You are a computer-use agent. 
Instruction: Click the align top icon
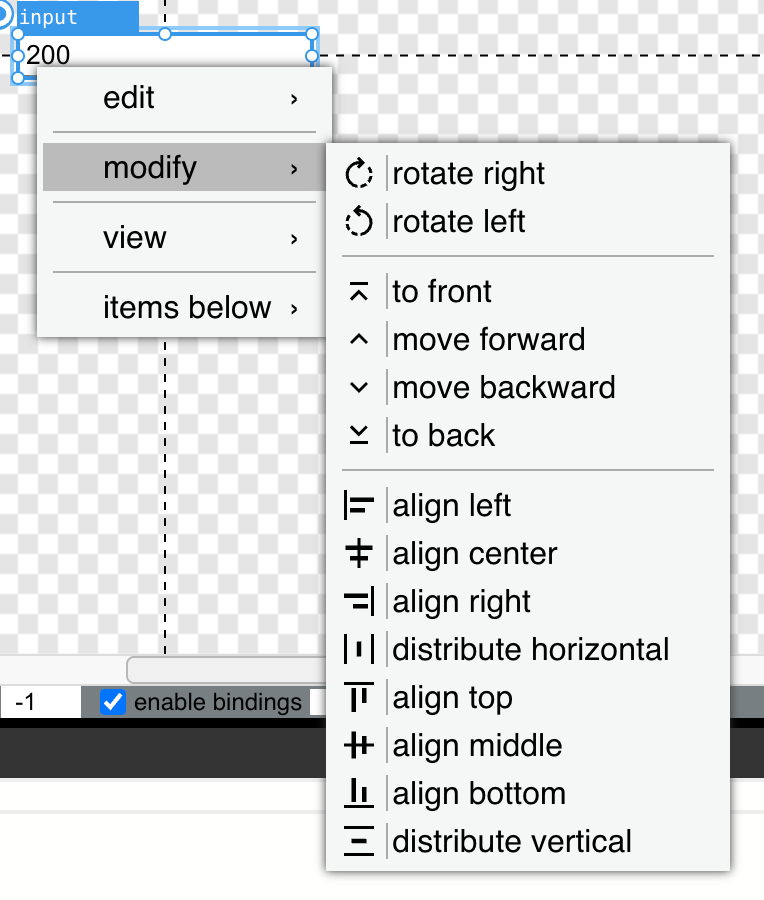point(358,698)
